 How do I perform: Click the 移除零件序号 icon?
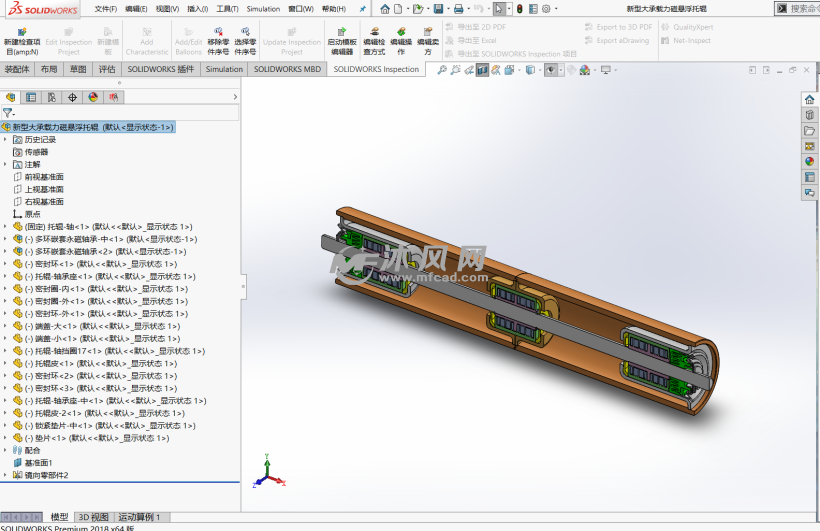218,32
